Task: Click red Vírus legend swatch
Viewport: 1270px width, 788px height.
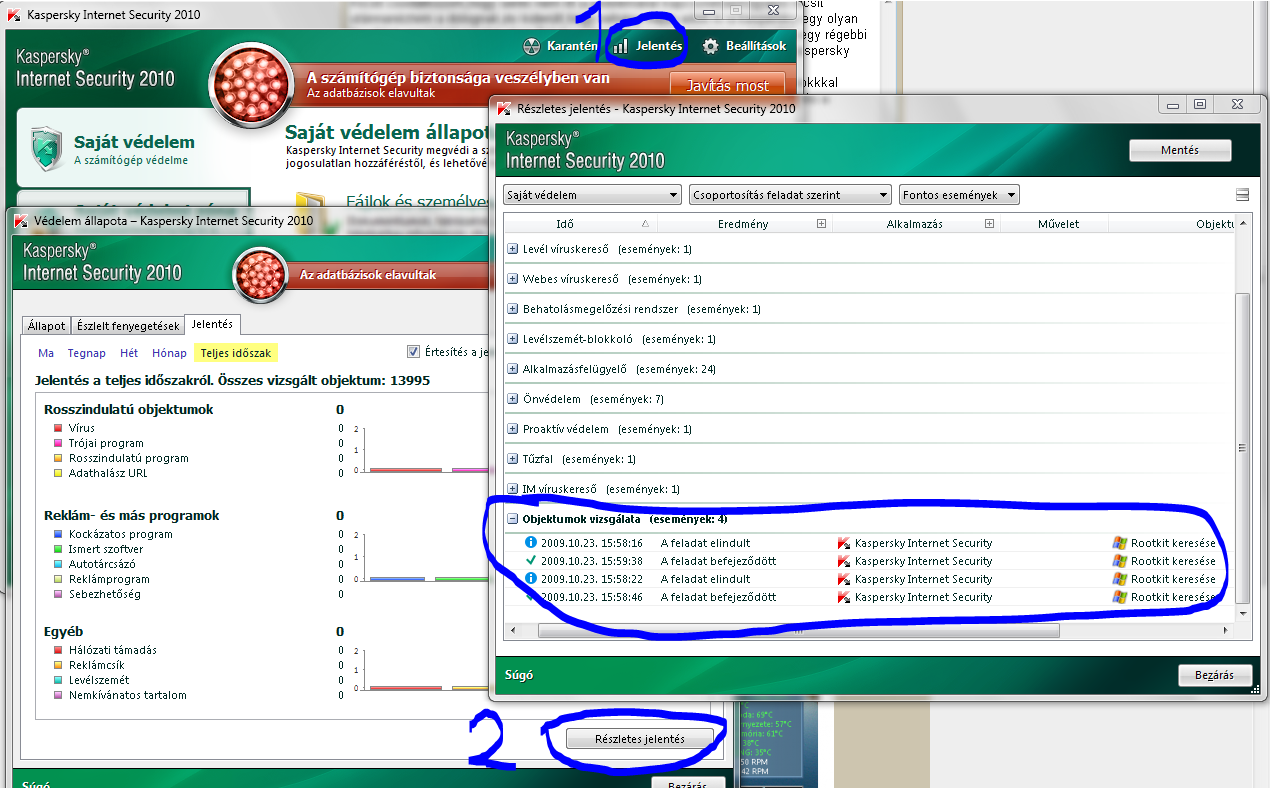Action: coord(59,428)
